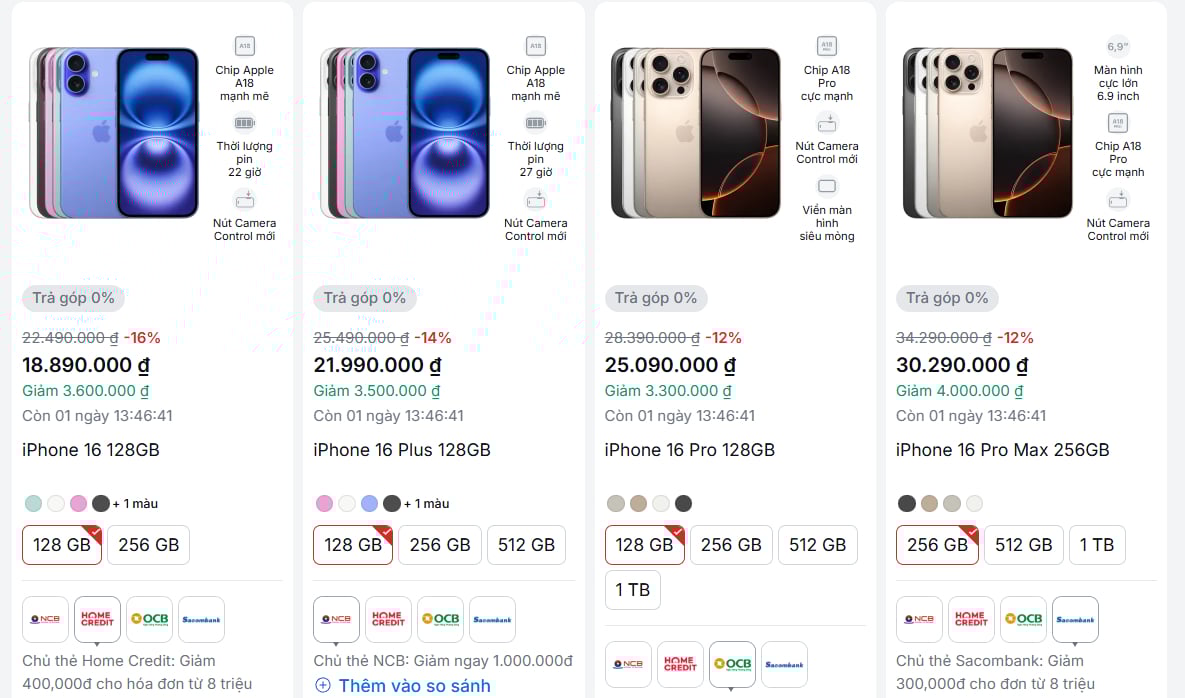Click the A18 chip icon on iPhone 16 card
This screenshot has width=1185, height=698.
click(x=244, y=45)
